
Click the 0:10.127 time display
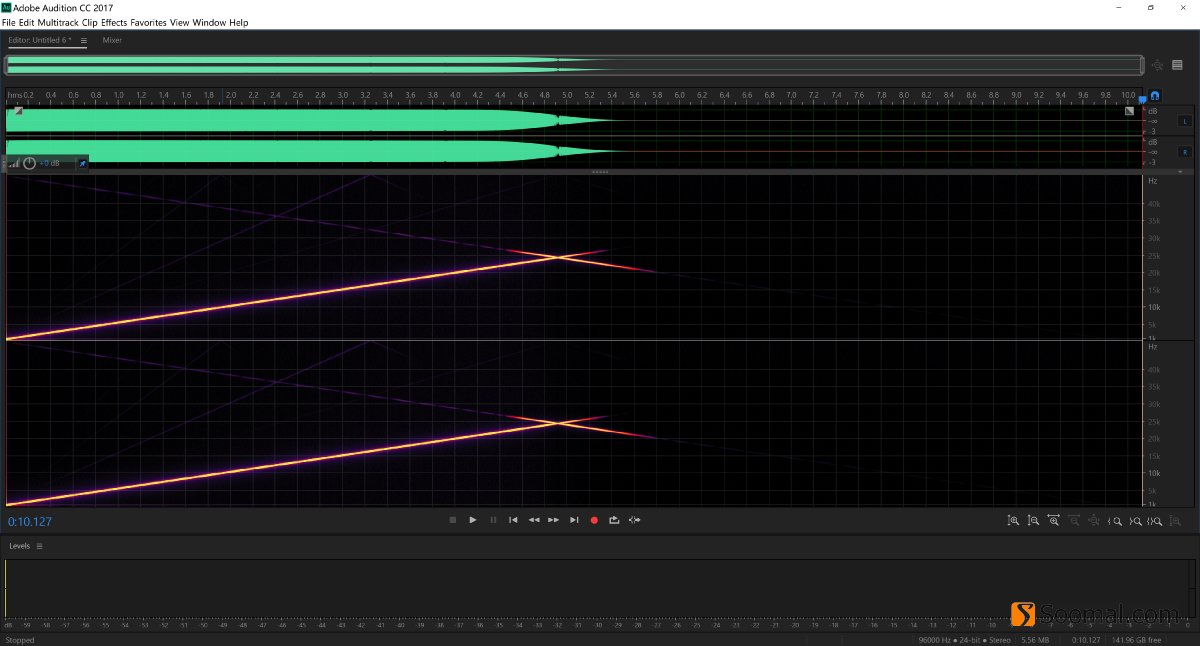point(30,521)
